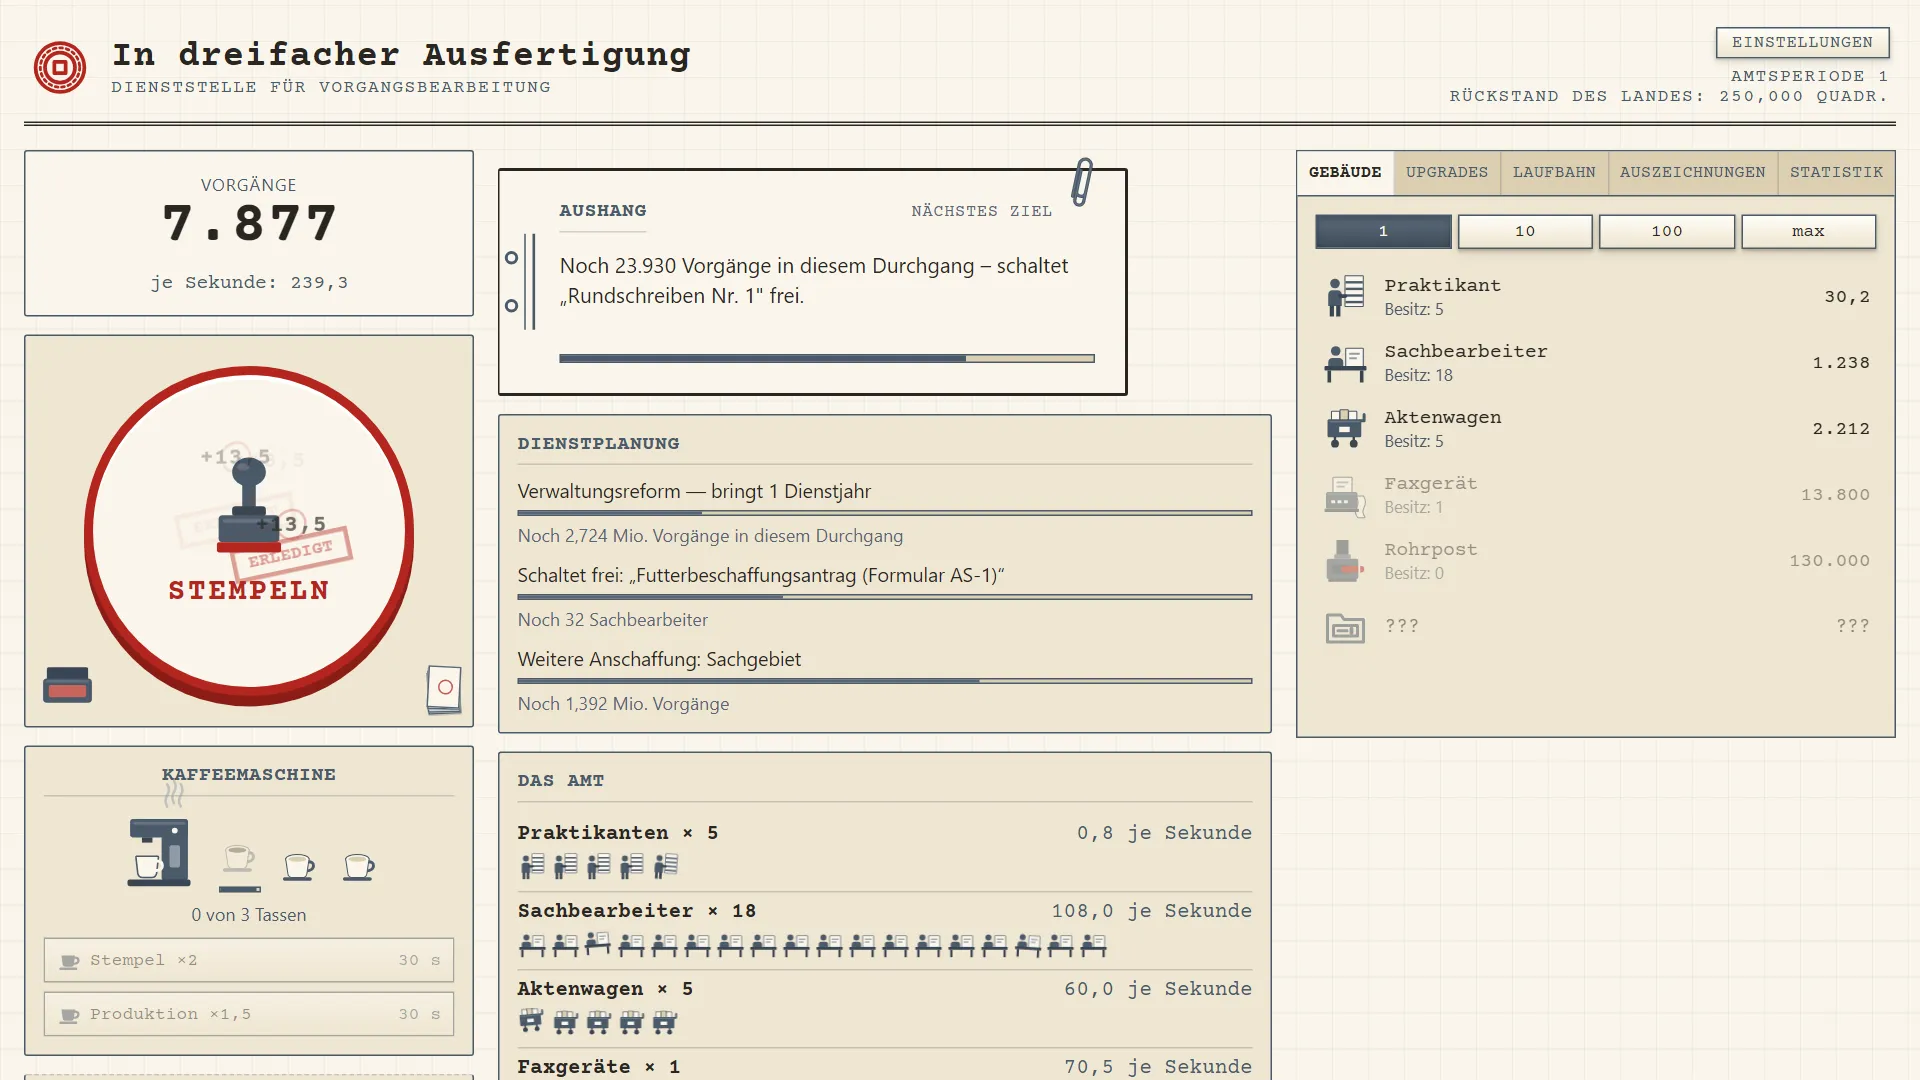Open the Upgrades tab
Image resolution: width=1920 pixels, height=1080 pixels.
click(x=1447, y=173)
